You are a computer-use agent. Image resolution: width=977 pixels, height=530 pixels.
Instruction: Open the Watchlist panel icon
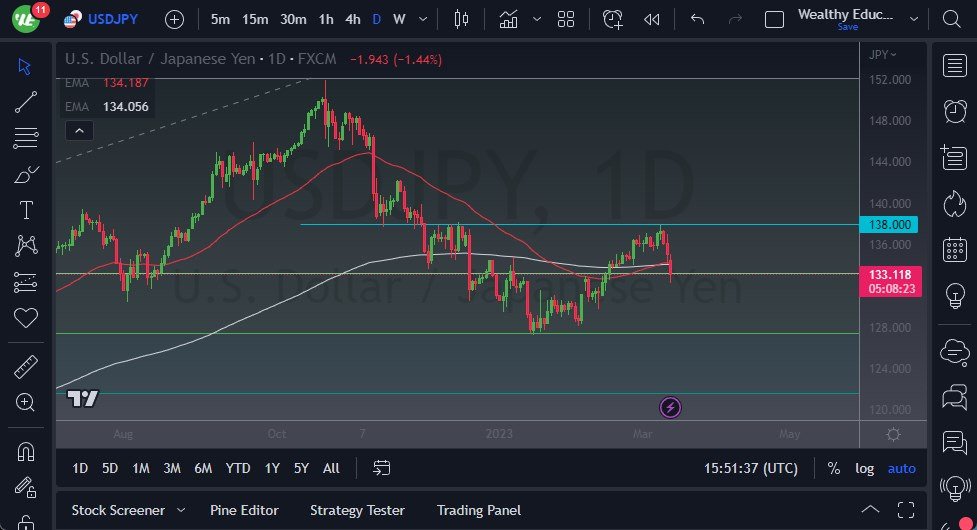[954, 66]
